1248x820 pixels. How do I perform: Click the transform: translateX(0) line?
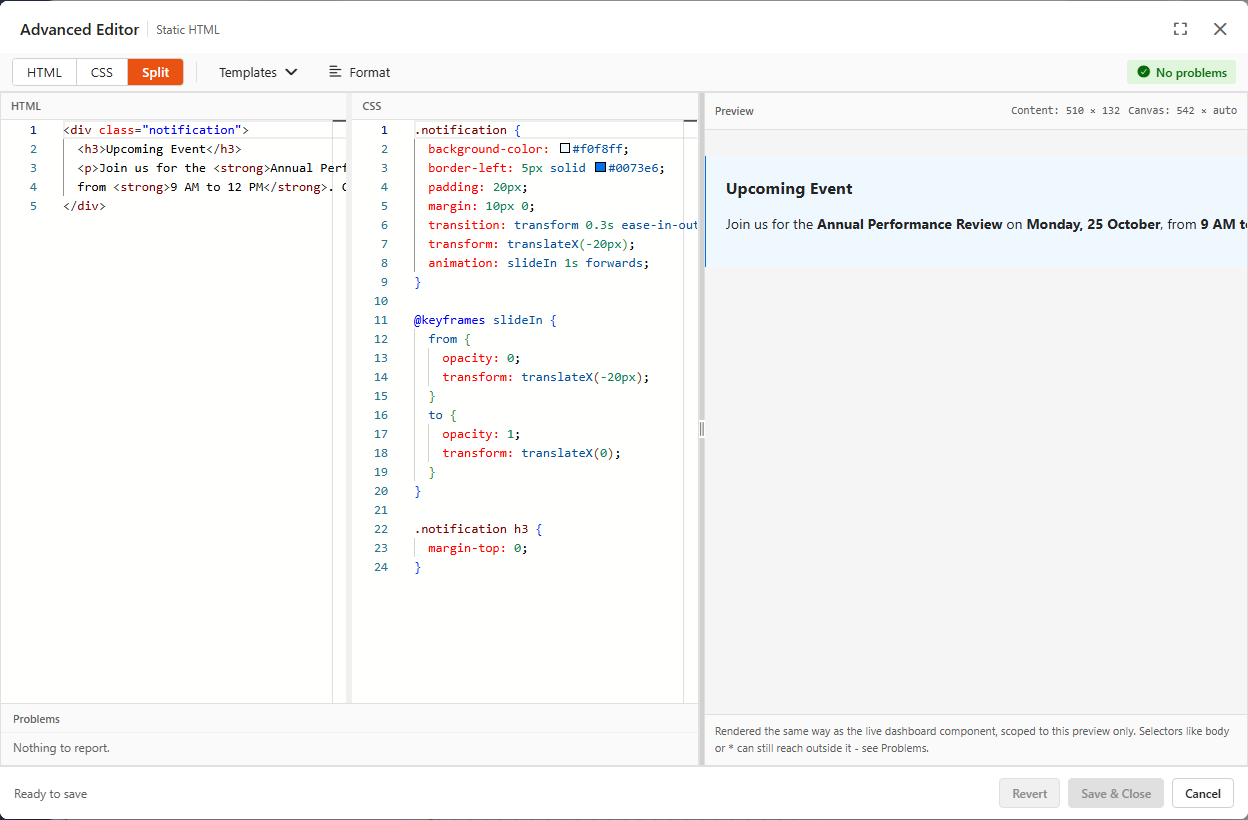click(531, 453)
